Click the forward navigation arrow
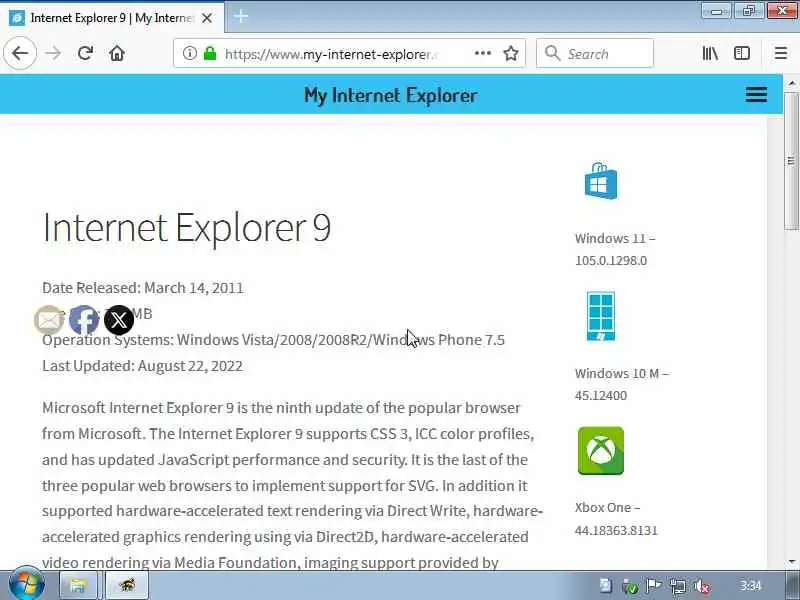 point(53,53)
